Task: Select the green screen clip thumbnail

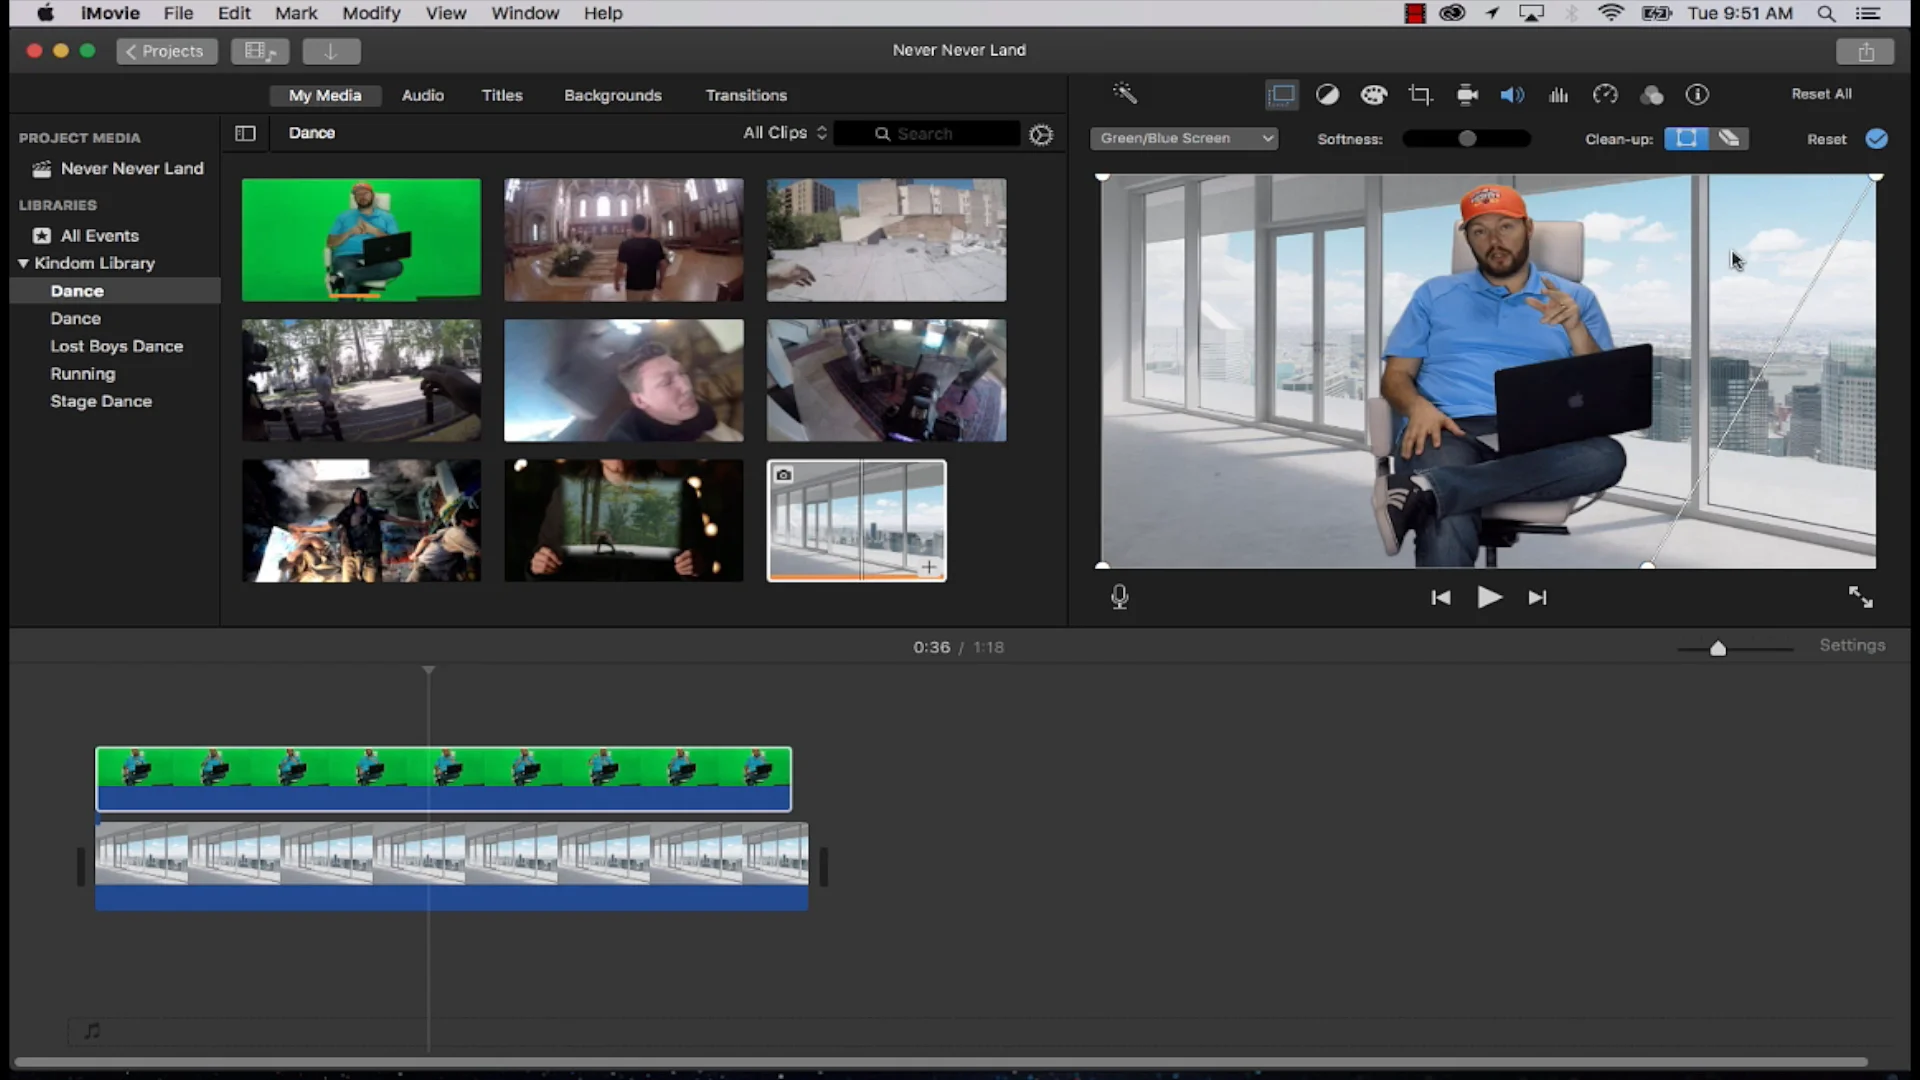Action: coord(361,240)
